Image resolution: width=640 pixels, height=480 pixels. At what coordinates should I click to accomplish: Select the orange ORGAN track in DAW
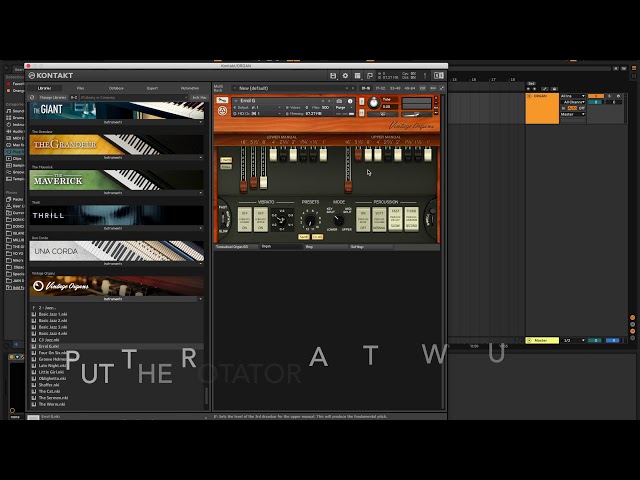tap(542, 109)
